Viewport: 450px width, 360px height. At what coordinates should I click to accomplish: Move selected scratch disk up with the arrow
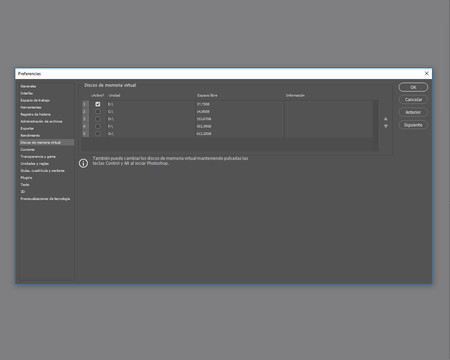point(386,119)
